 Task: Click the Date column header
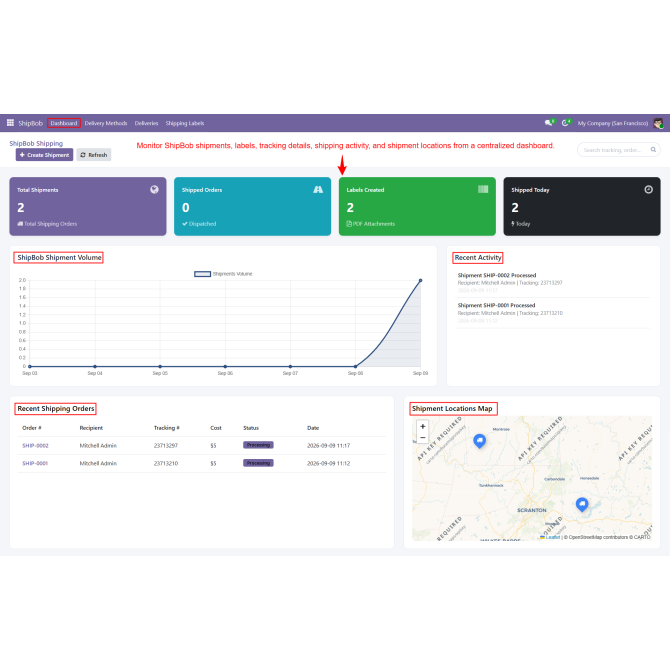tap(313, 428)
